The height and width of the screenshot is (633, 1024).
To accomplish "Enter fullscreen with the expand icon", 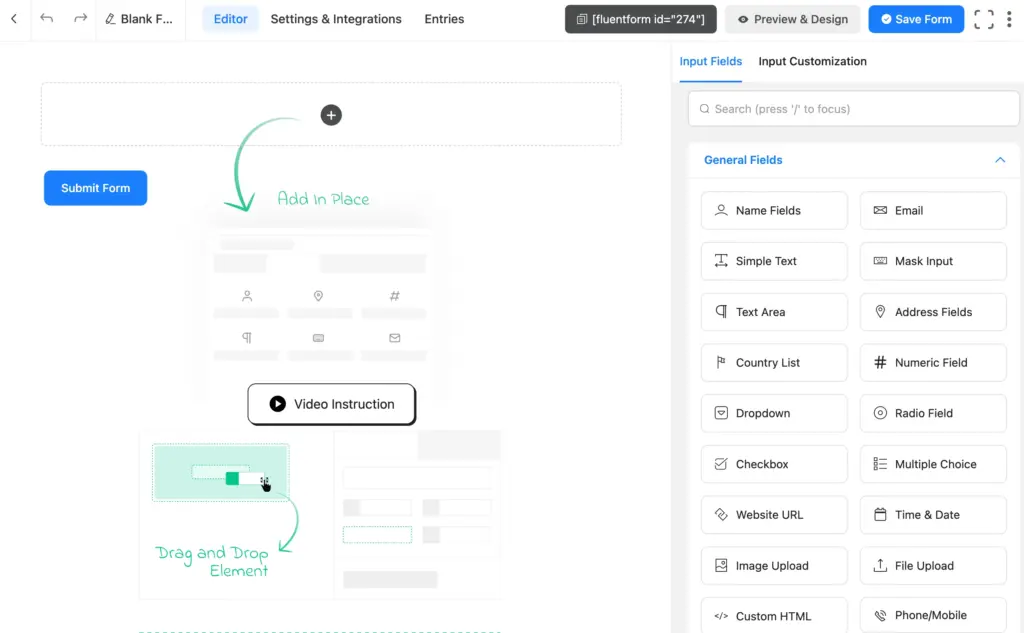I will 984,18.
